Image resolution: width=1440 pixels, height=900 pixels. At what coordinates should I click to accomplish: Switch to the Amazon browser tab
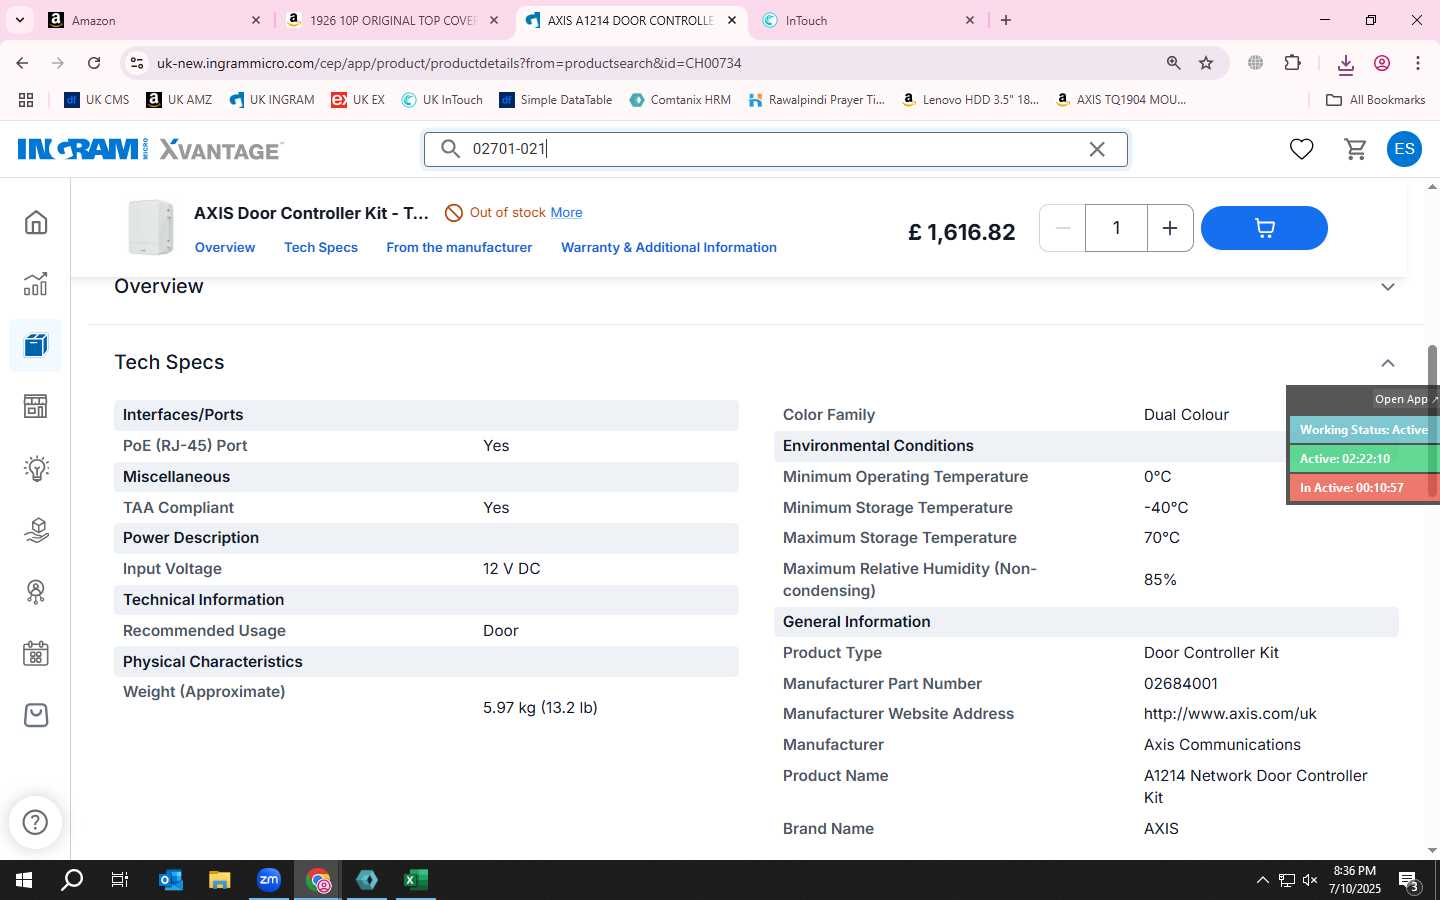tap(155, 20)
